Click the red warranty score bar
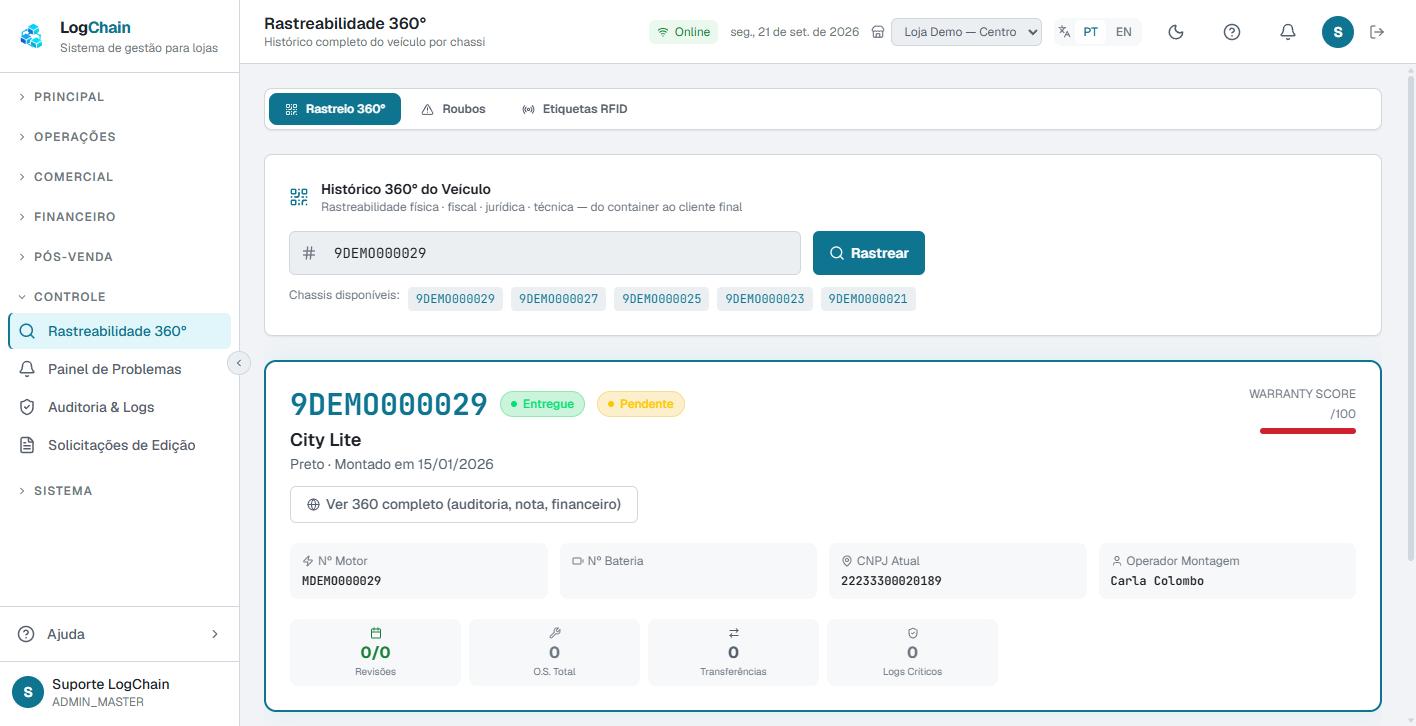The width and height of the screenshot is (1416, 726). [1308, 431]
